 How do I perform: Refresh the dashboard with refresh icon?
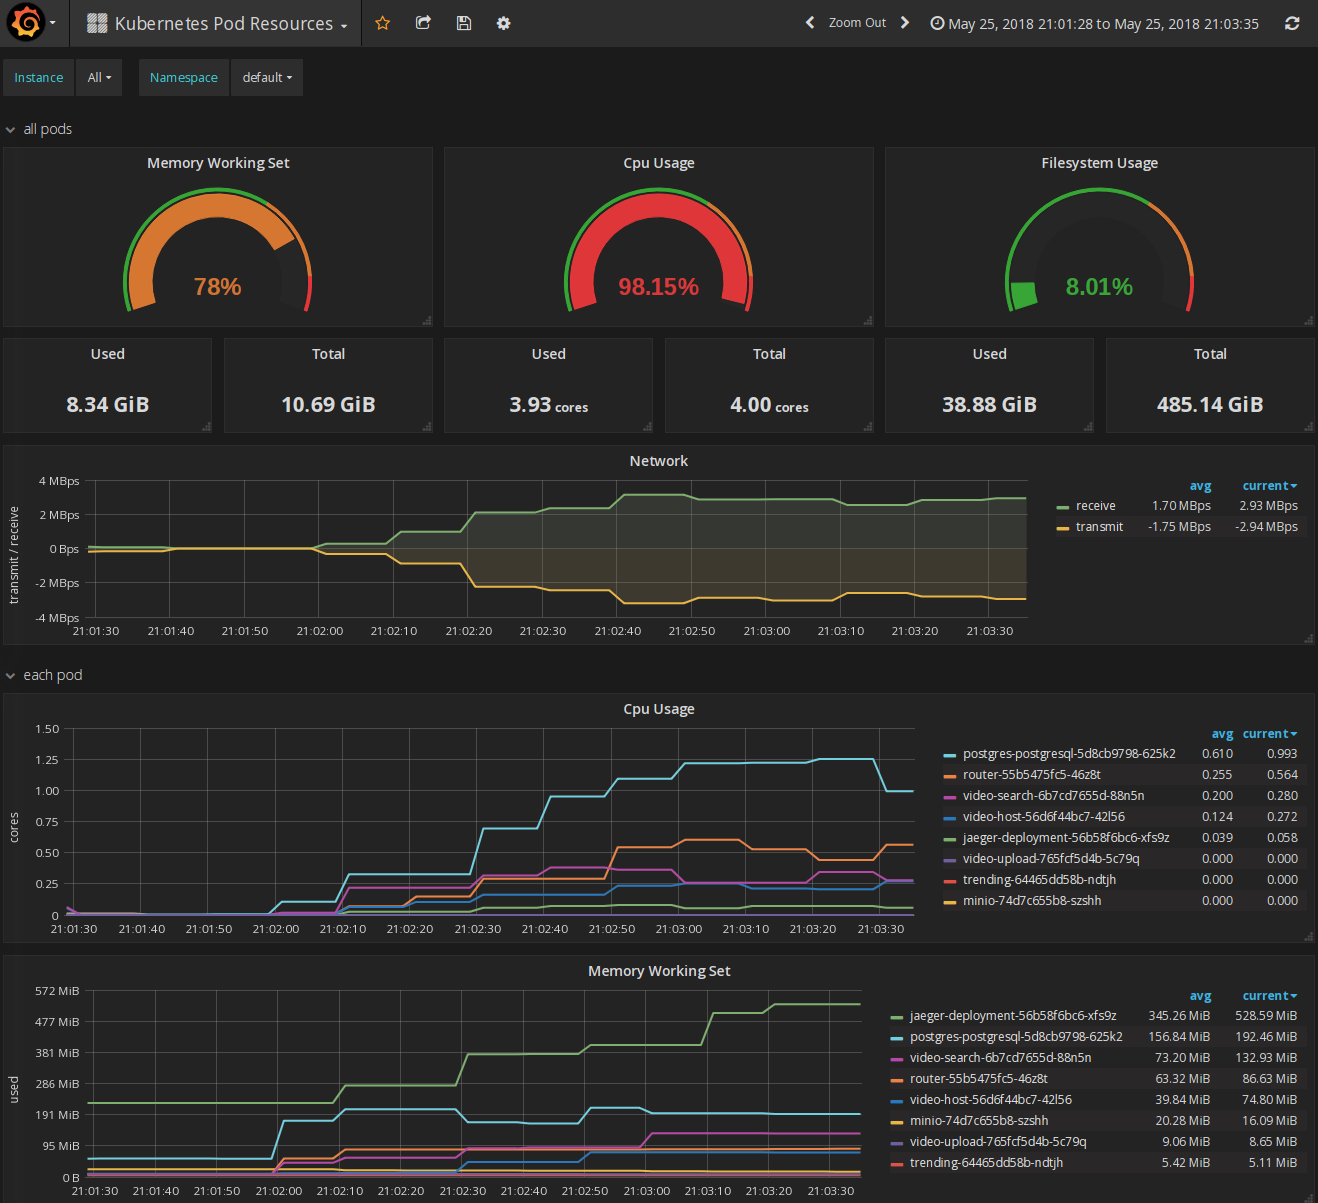pyautogui.click(x=1292, y=23)
